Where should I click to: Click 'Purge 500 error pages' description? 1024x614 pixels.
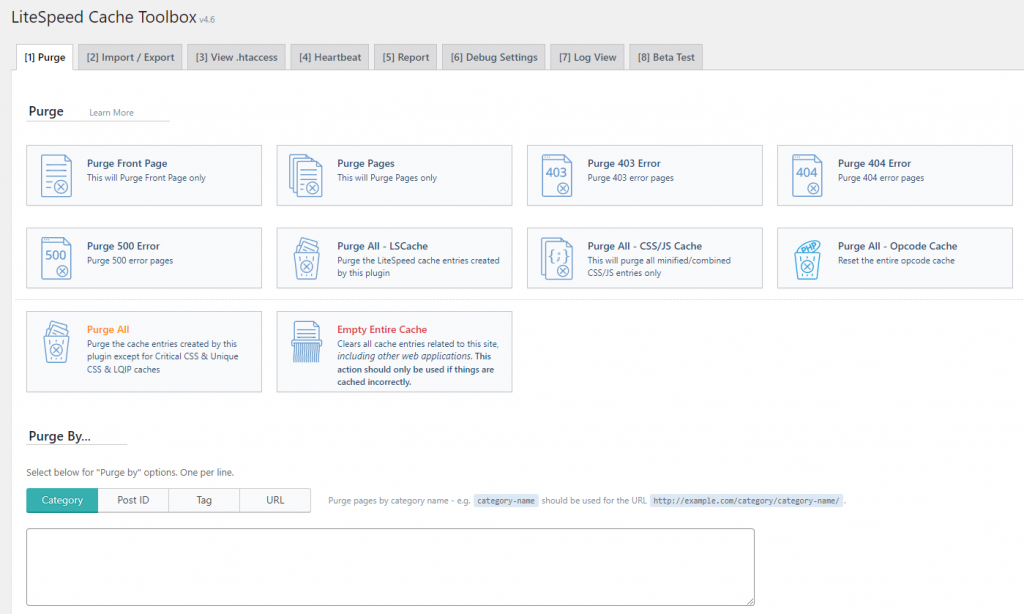[130, 261]
